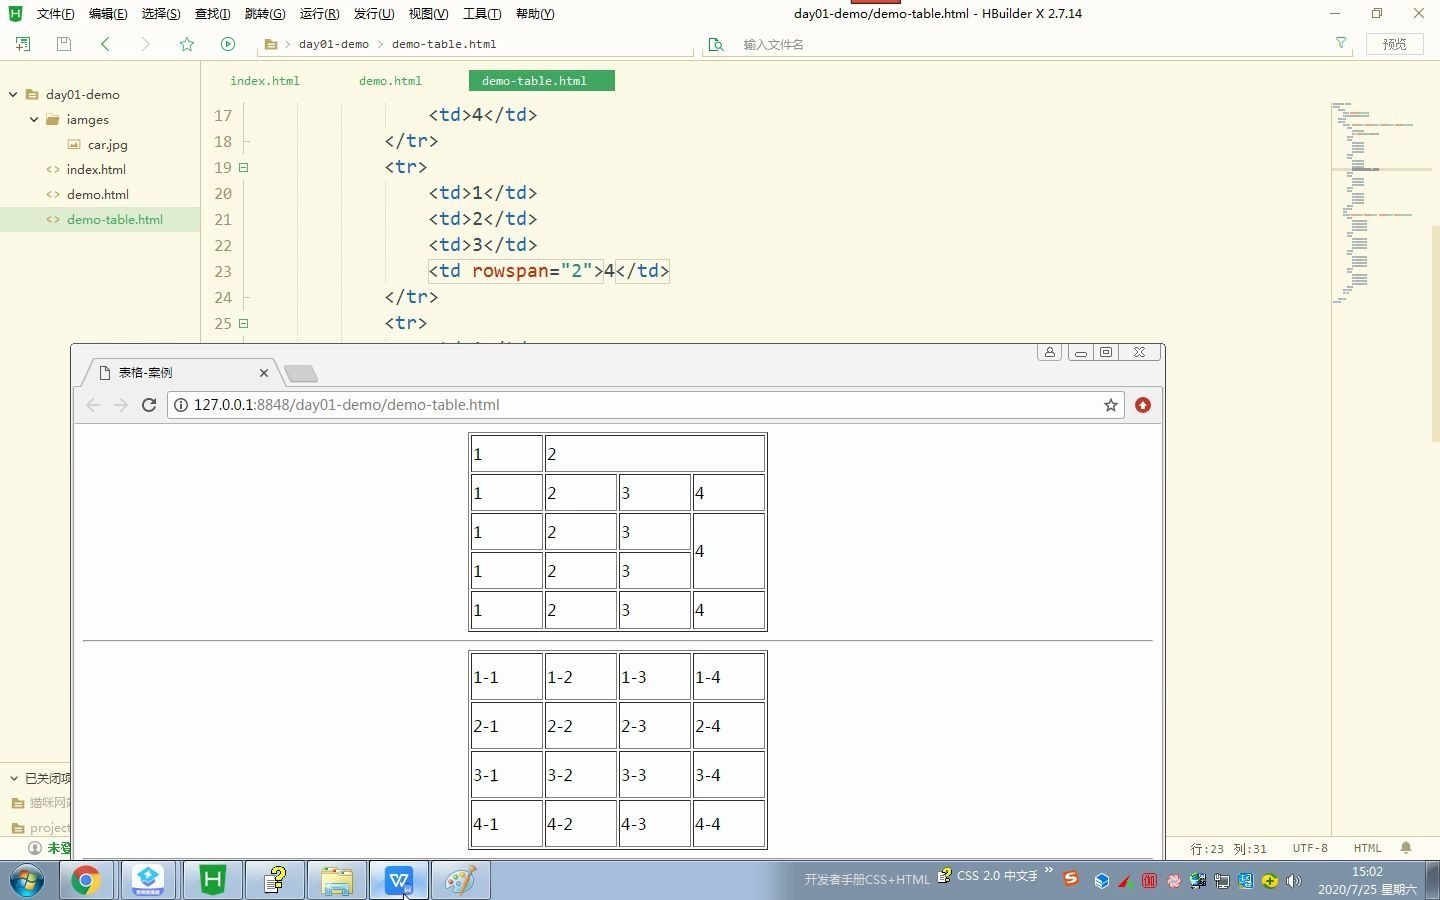The height and width of the screenshot is (900, 1440).
Task: Open HBuilder from the taskbar
Action: (212, 880)
